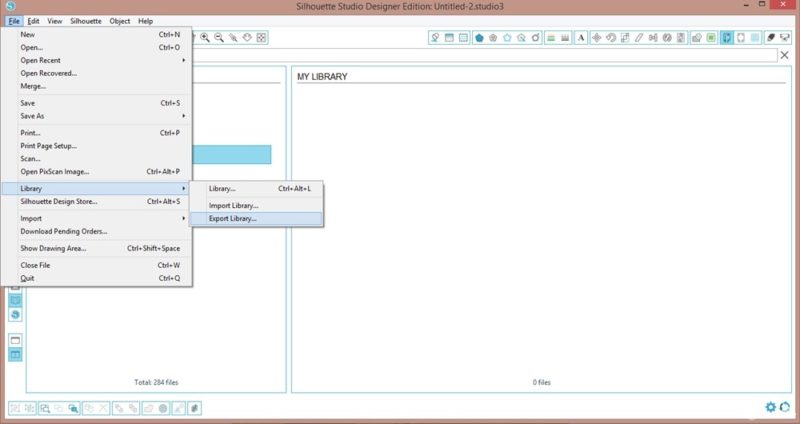Select Merge... menu entry
800x424 pixels.
click(x=96, y=86)
